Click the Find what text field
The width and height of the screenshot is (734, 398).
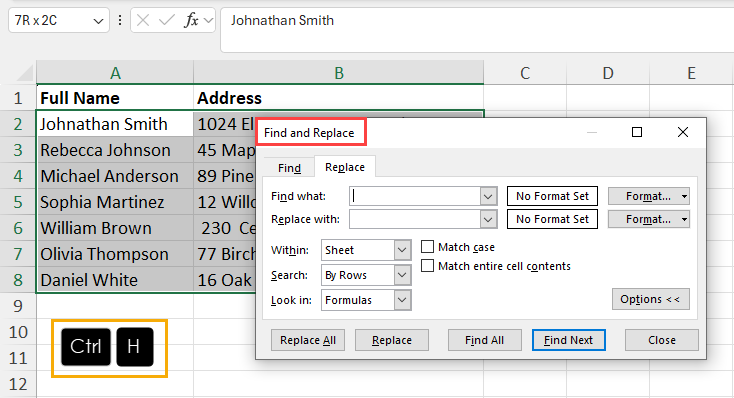click(415, 196)
